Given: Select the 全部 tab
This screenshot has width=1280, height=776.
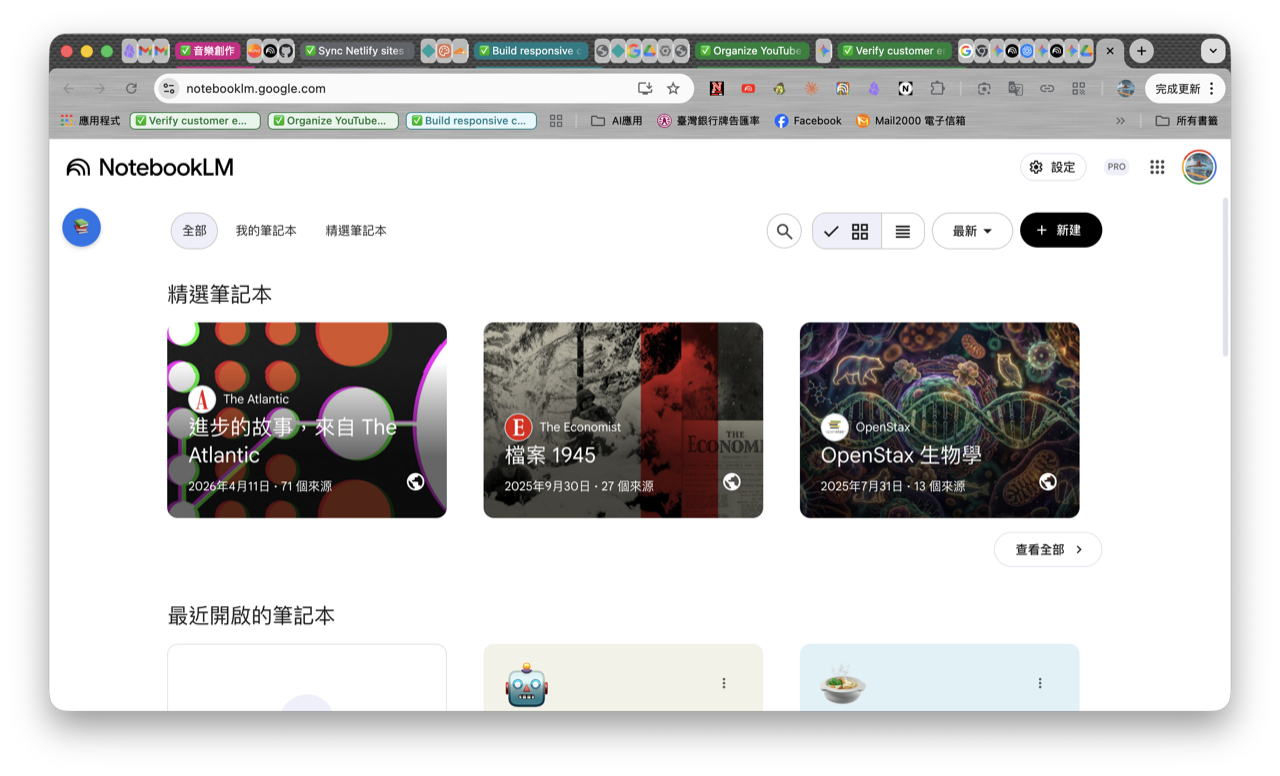Looking at the screenshot, I should click(194, 231).
